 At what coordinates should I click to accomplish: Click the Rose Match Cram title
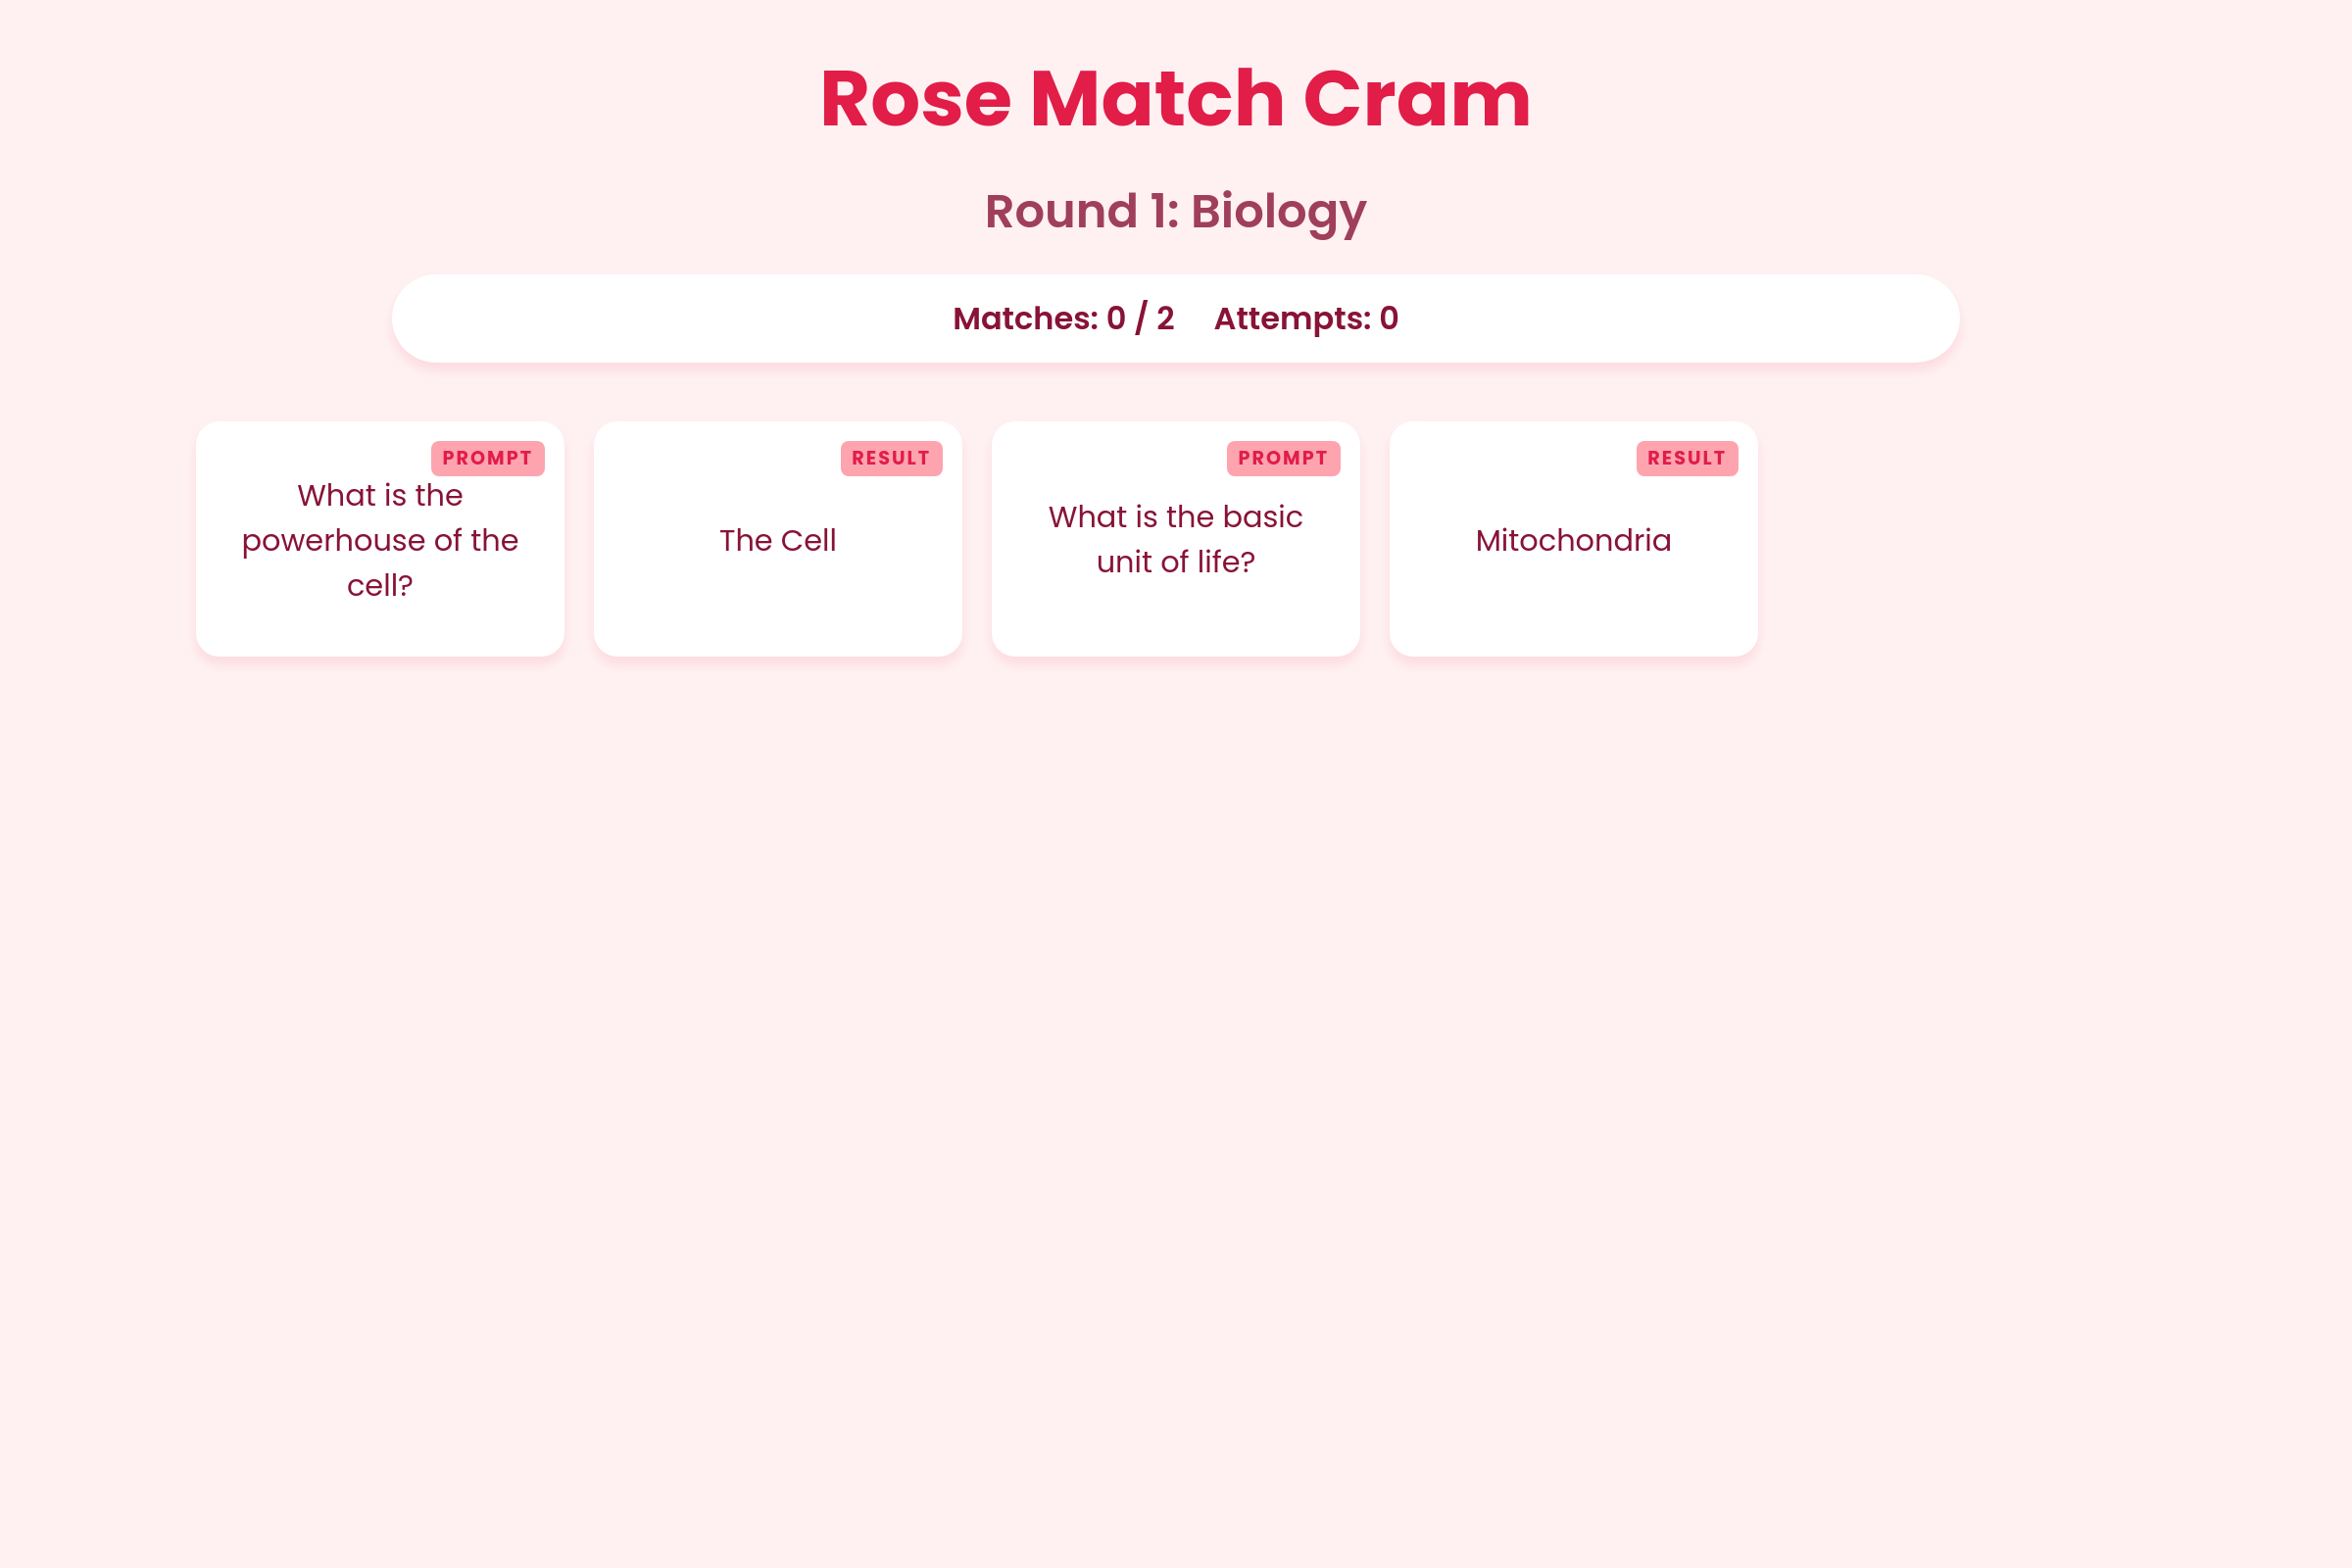coord(1176,98)
